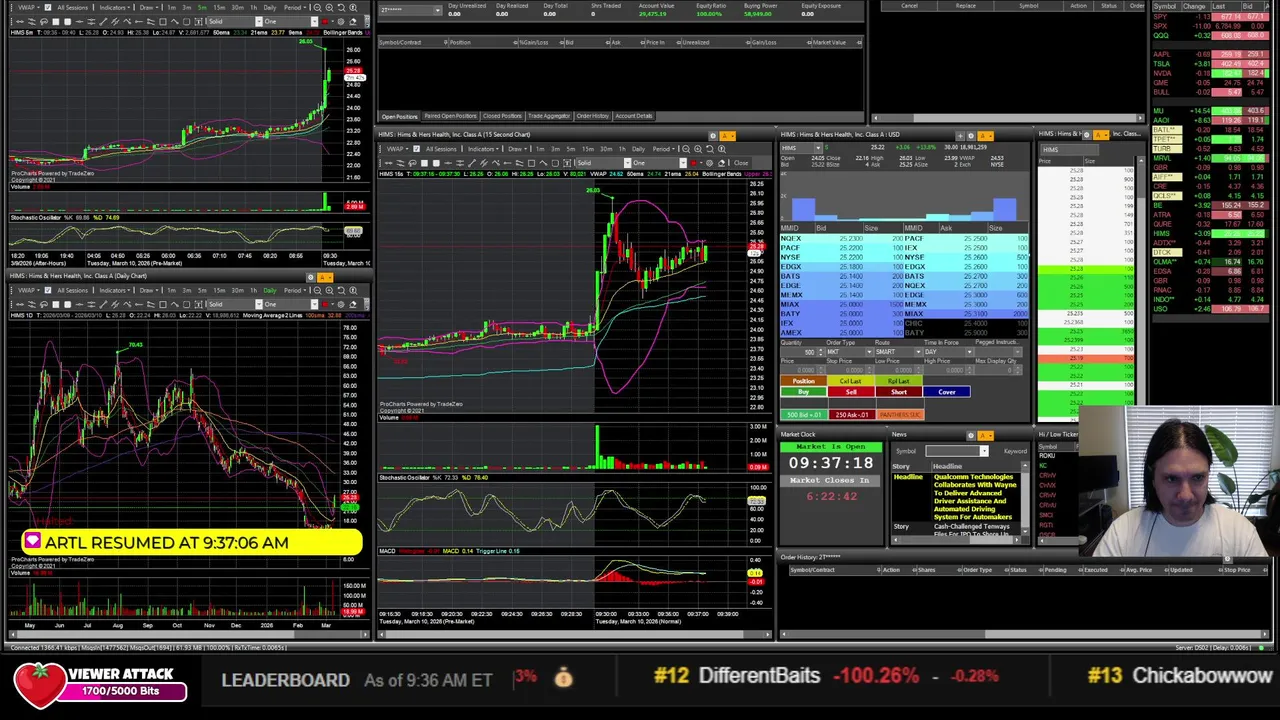Screen dimensions: 1280x720
Task: Expand the Indicators menu in the top-left 5m chart
Action: click(114, 8)
